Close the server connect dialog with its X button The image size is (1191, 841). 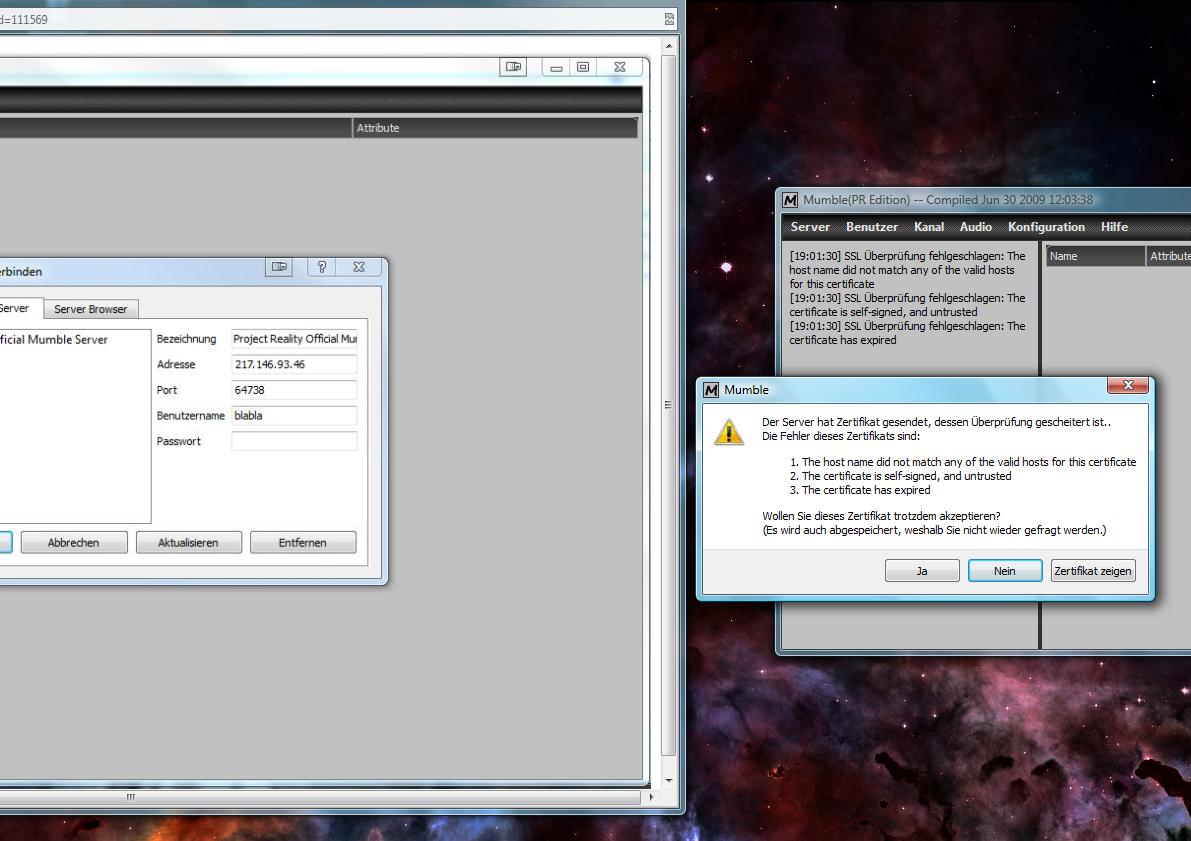[359, 267]
